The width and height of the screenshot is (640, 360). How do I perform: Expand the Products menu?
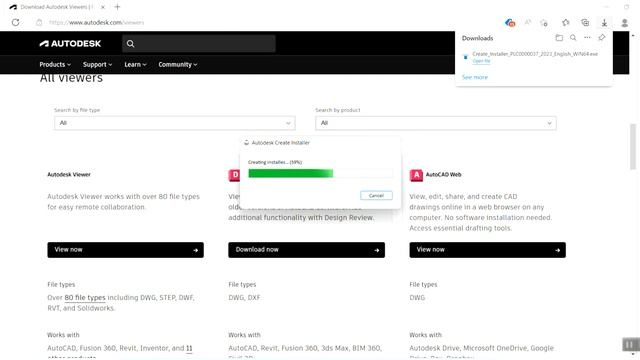click(55, 64)
